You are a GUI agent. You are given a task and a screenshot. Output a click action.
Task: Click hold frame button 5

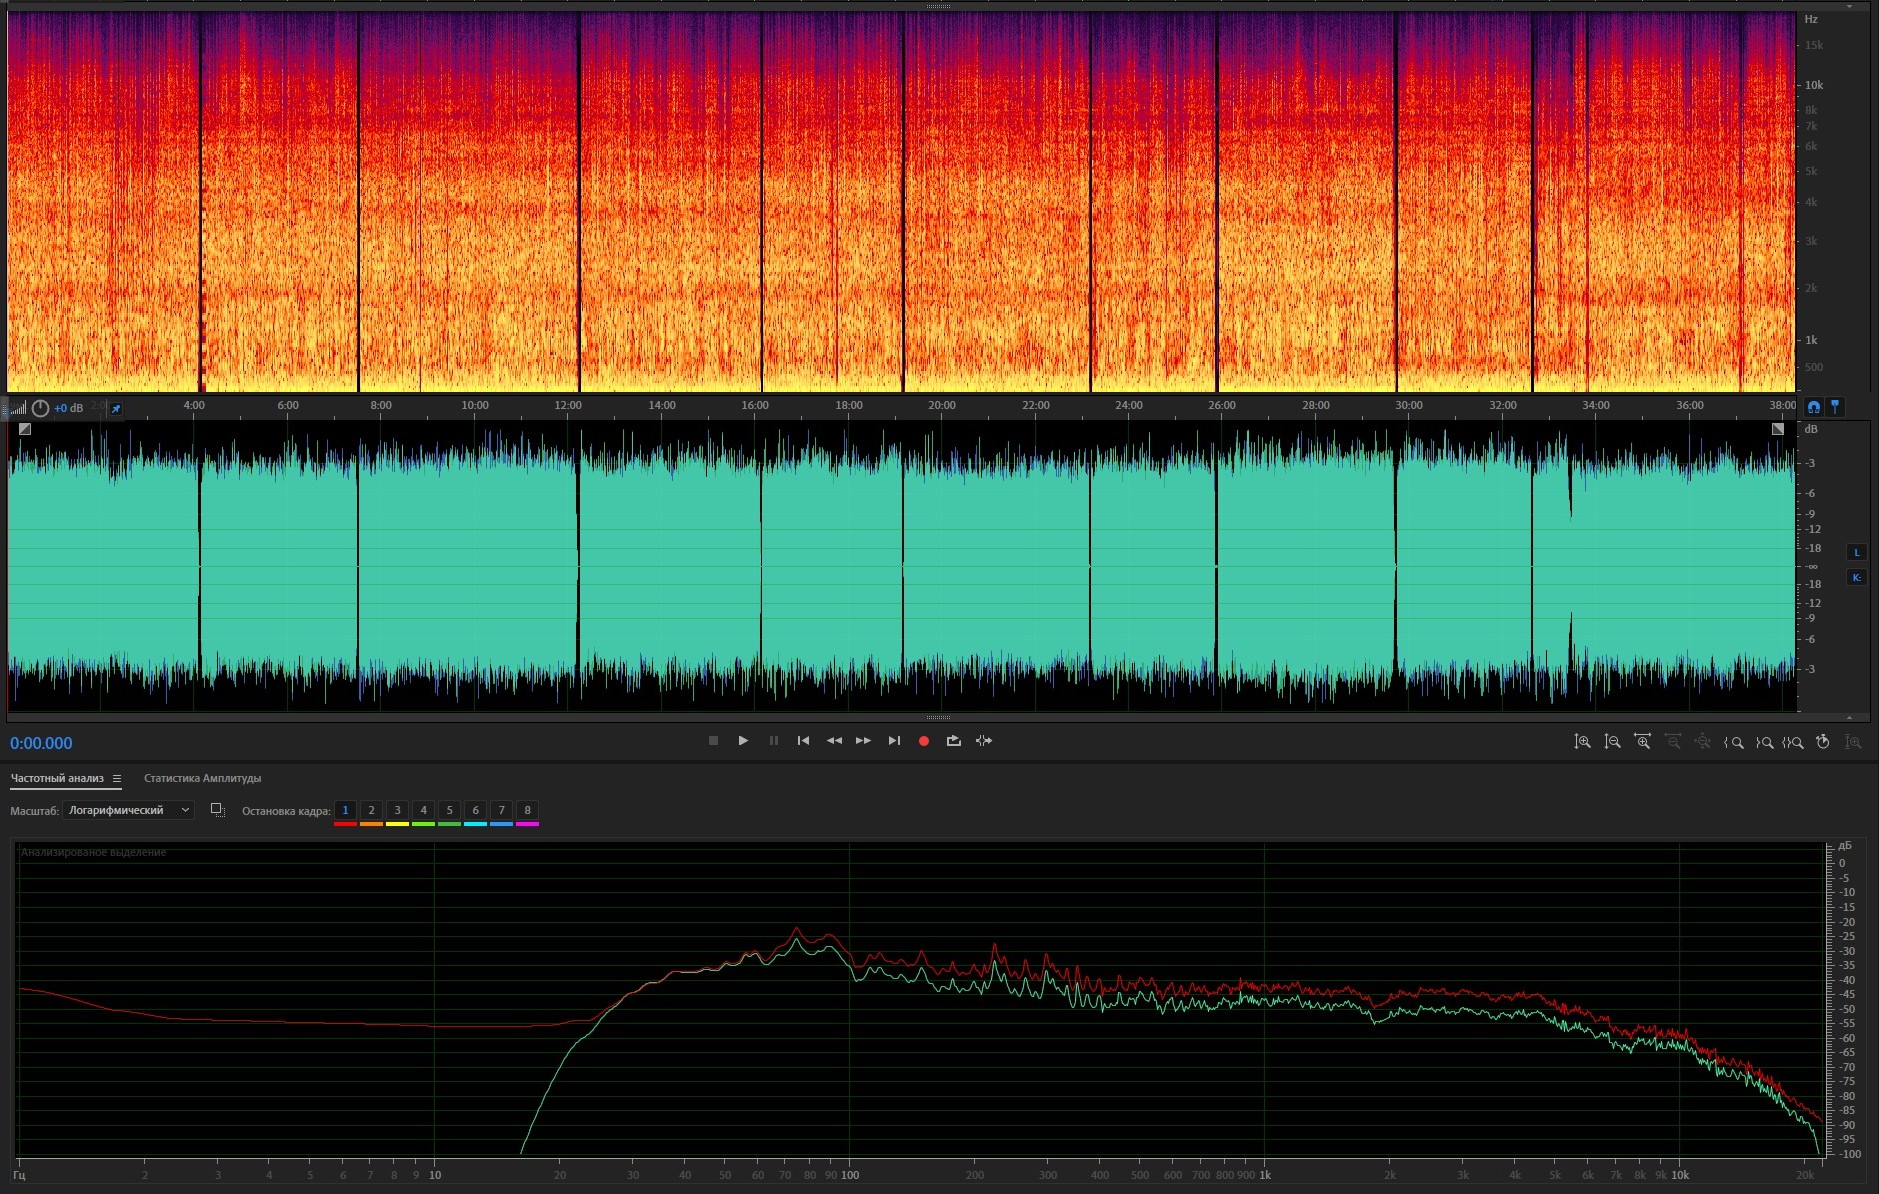click(x=449, y=810)
